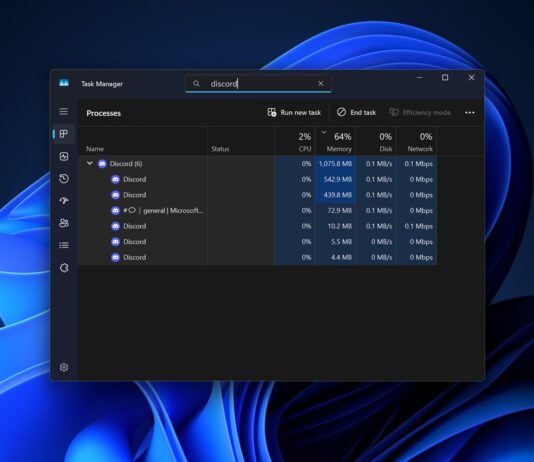Click End task button
The height and width of the screenshot is (462, 534).
pyautogui.click(x=356, y=113)
